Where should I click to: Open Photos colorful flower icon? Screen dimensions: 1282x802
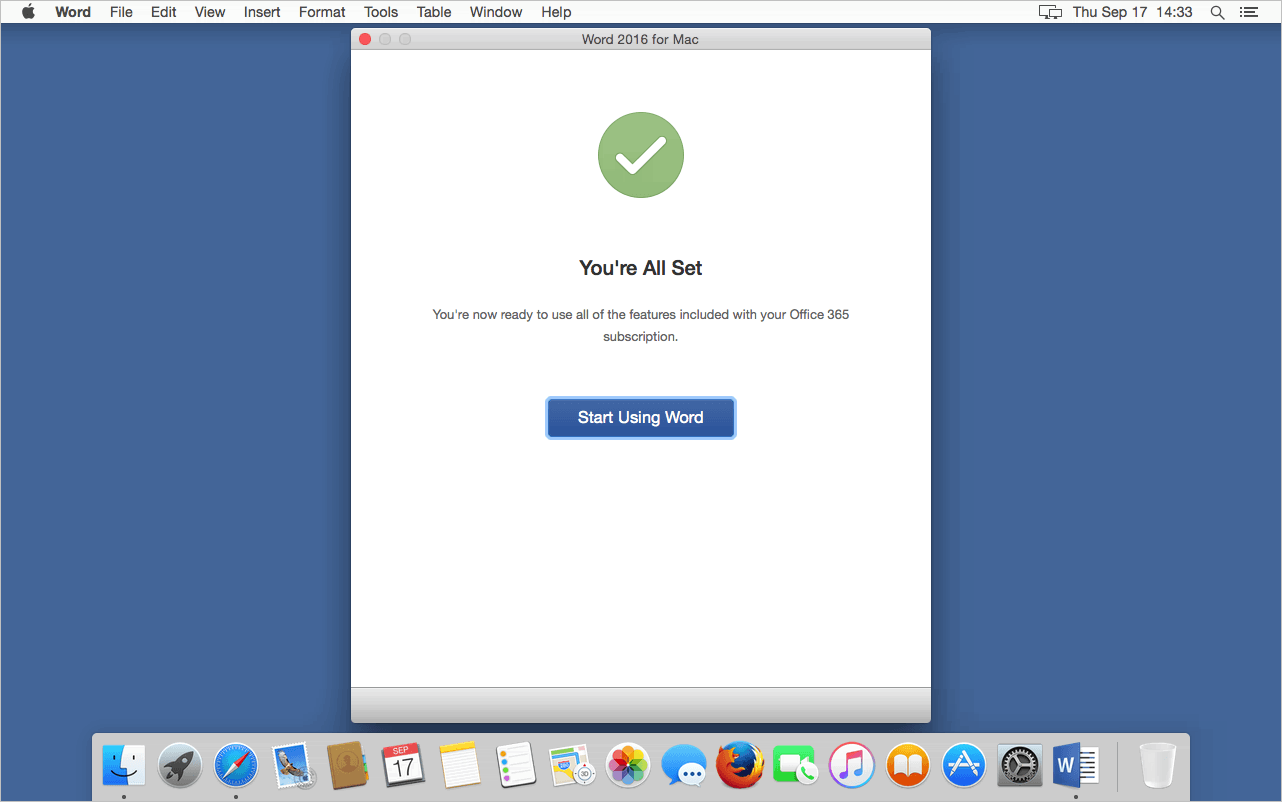[629, 766]
